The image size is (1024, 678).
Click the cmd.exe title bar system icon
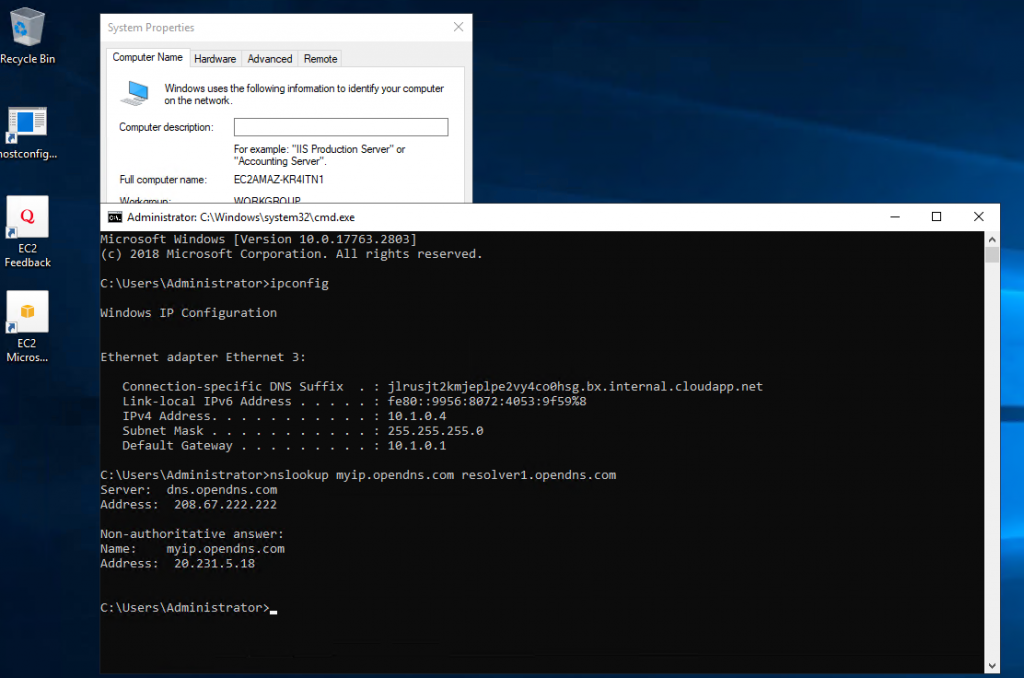(115, 217)
